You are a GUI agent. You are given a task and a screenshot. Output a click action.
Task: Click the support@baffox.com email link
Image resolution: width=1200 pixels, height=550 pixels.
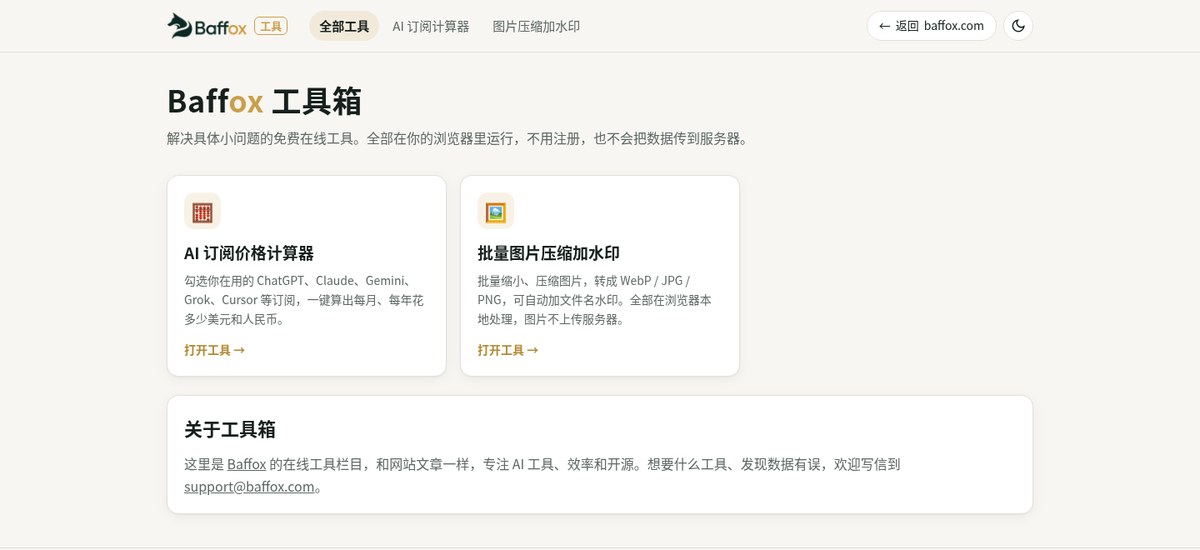(249, 487)
